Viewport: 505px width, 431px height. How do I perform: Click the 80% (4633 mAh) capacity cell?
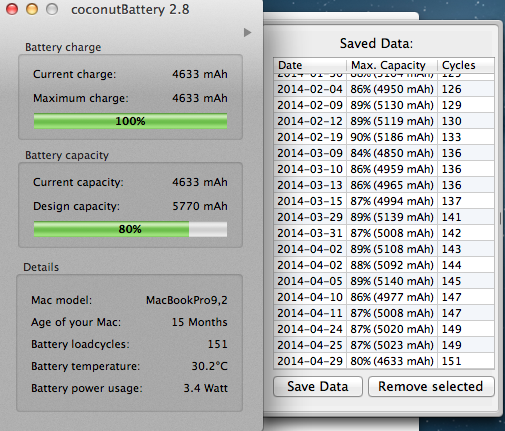[x=392, y=361]
